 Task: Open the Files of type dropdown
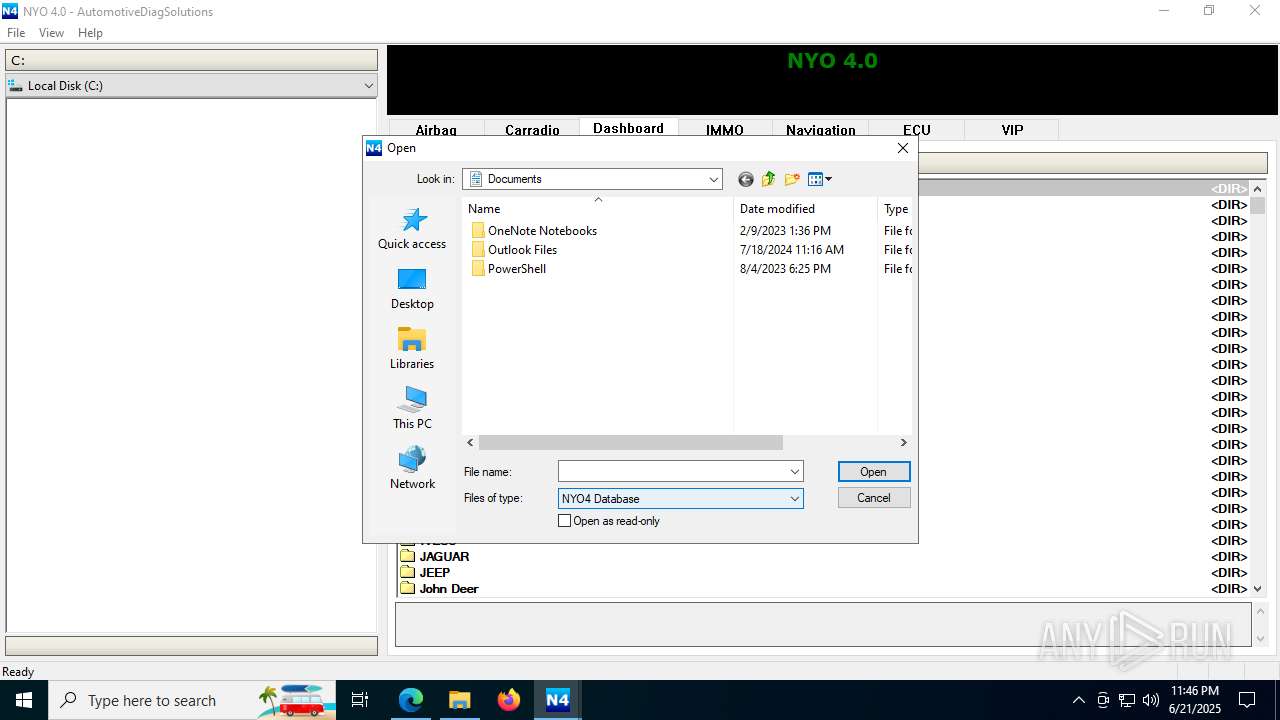coord(681,498)
